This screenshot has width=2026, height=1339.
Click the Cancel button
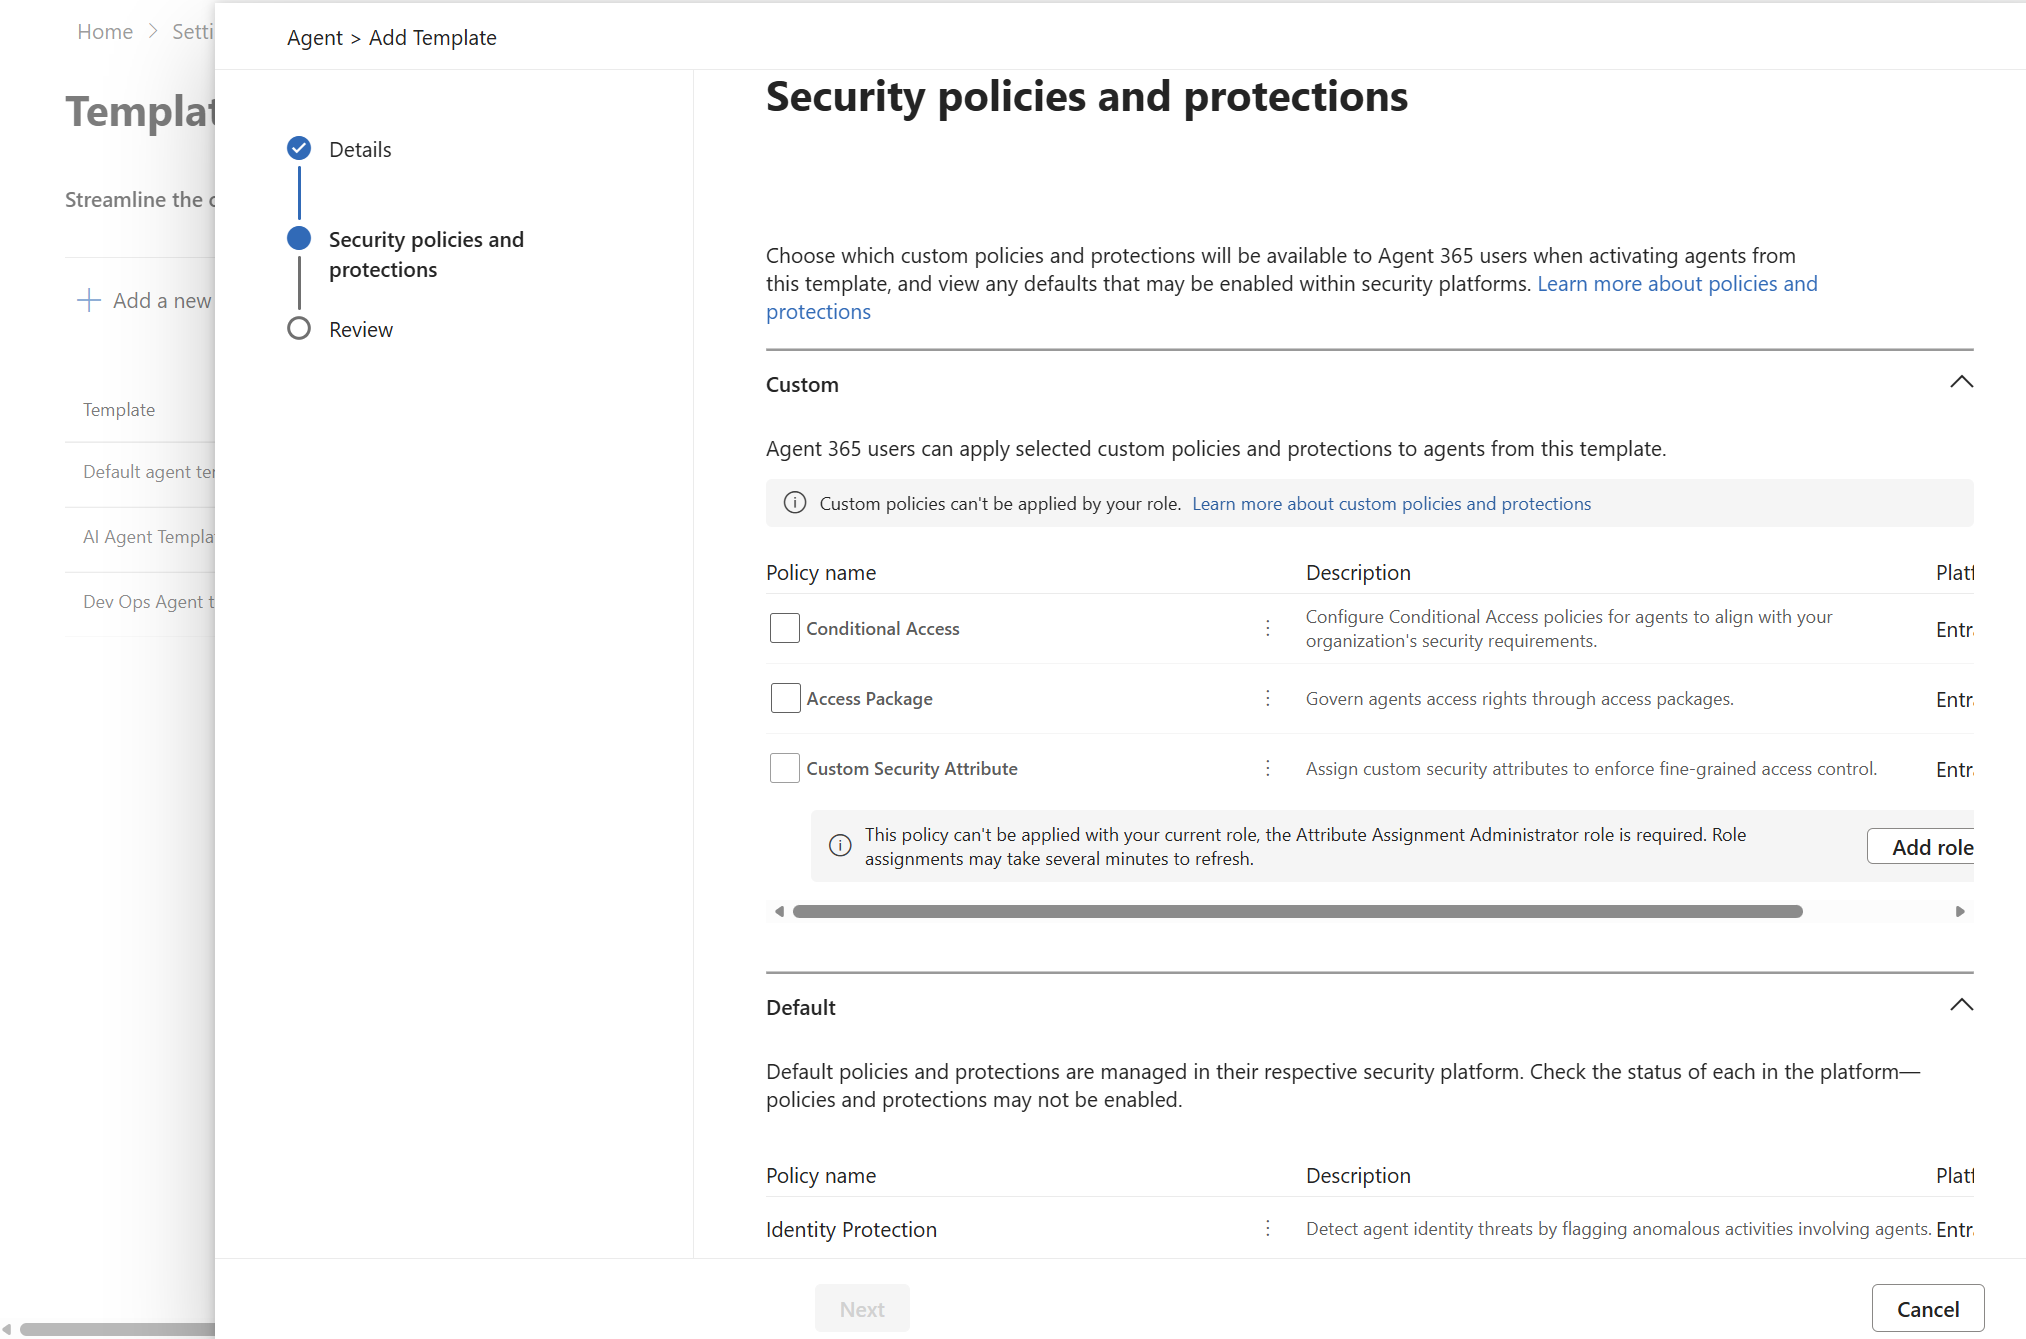pos(1928,1309)
